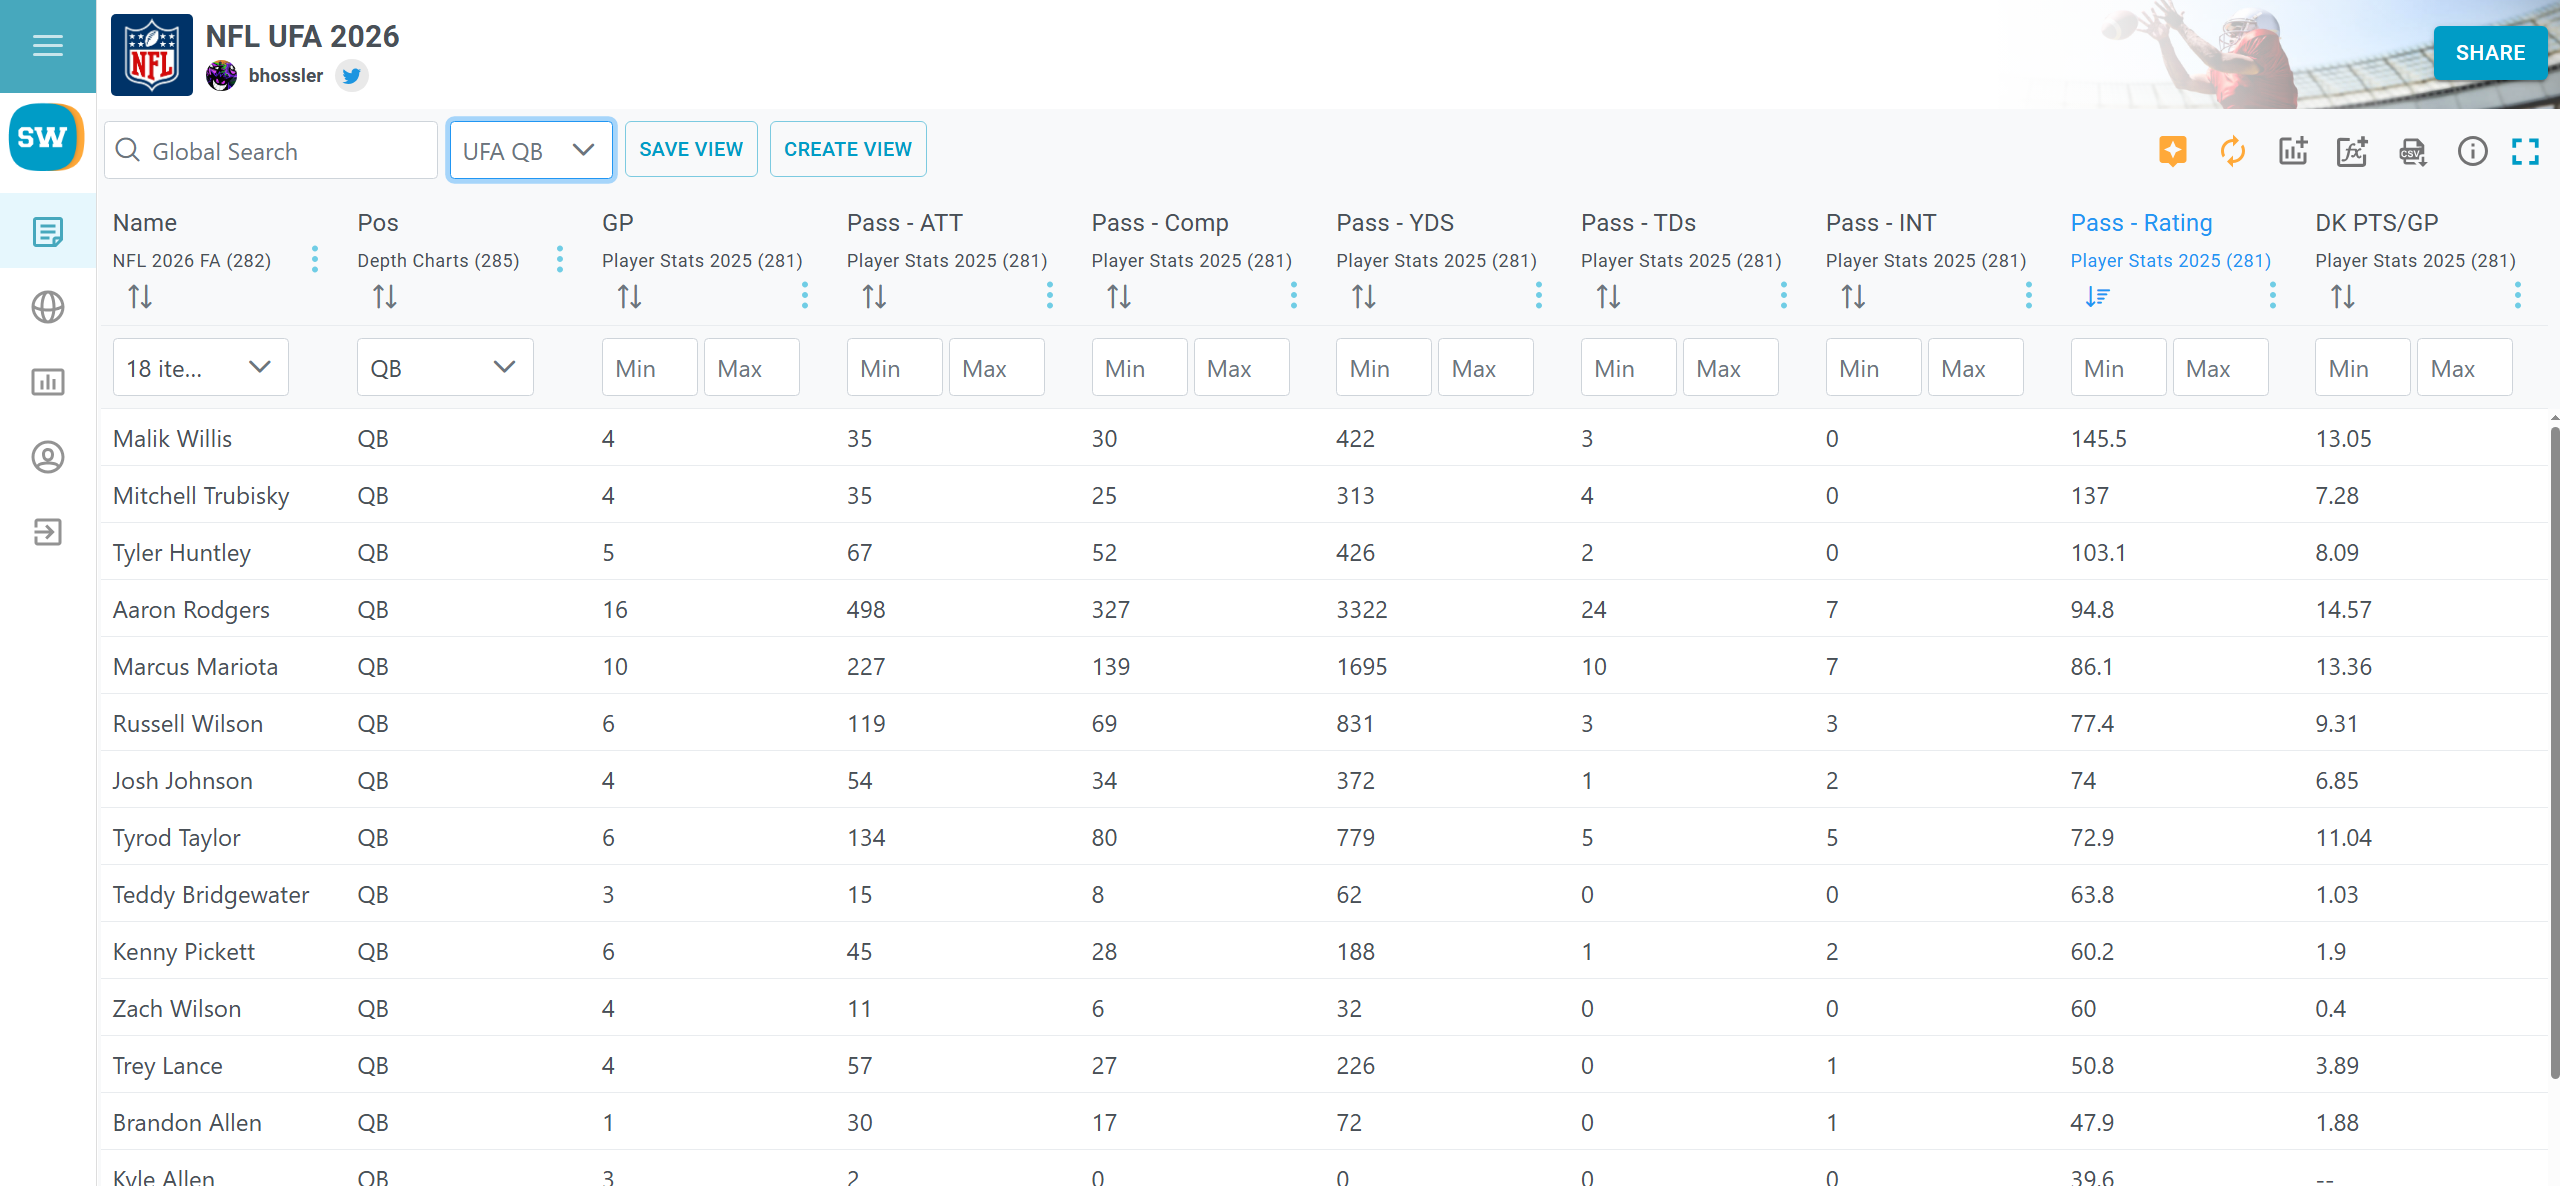Click the vertical scrollbar of the table
The image size is (2560, 1186).
tap(2553, 750)
